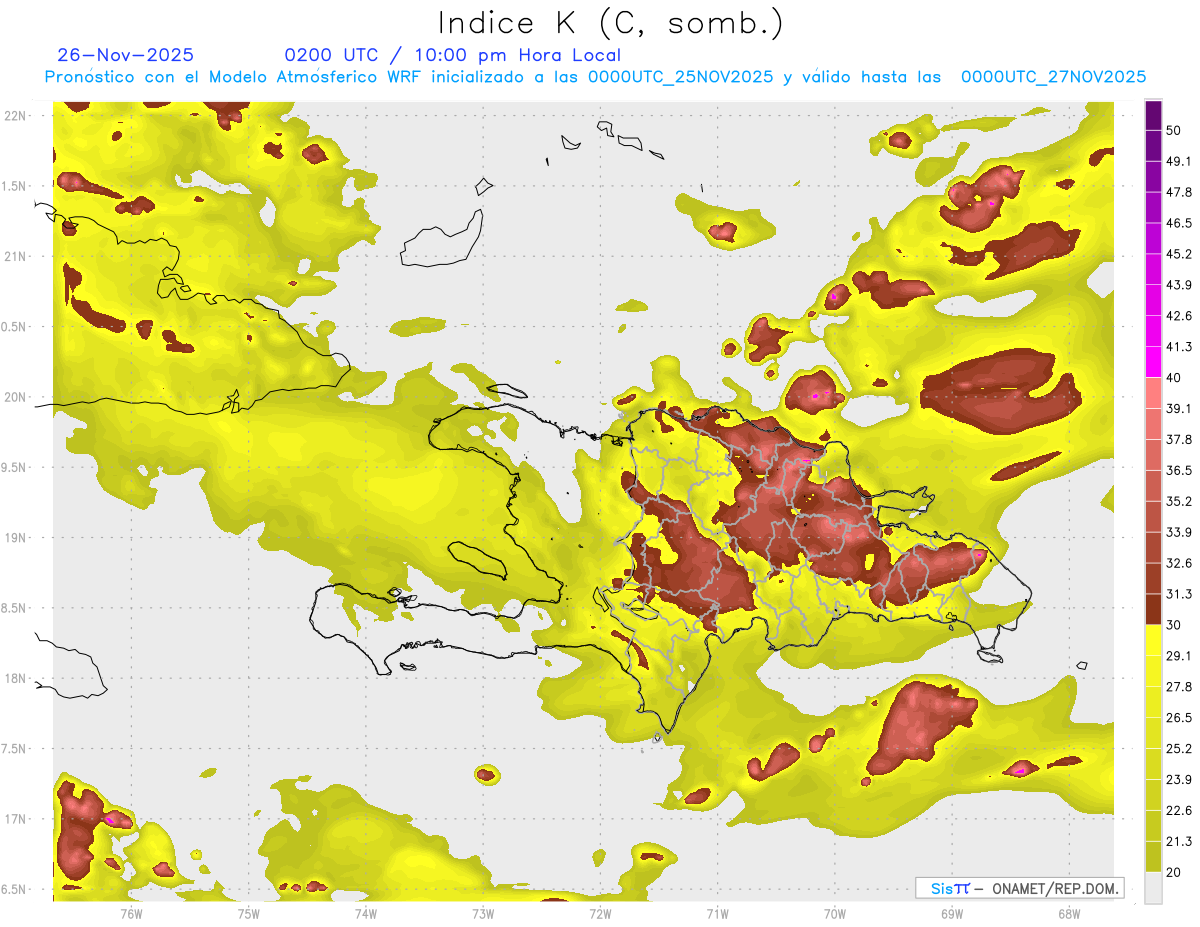Viewport: 1200px width, 927px height.
Task: Click the '1.5N' latitude tick label
Action: pos(15,186)
